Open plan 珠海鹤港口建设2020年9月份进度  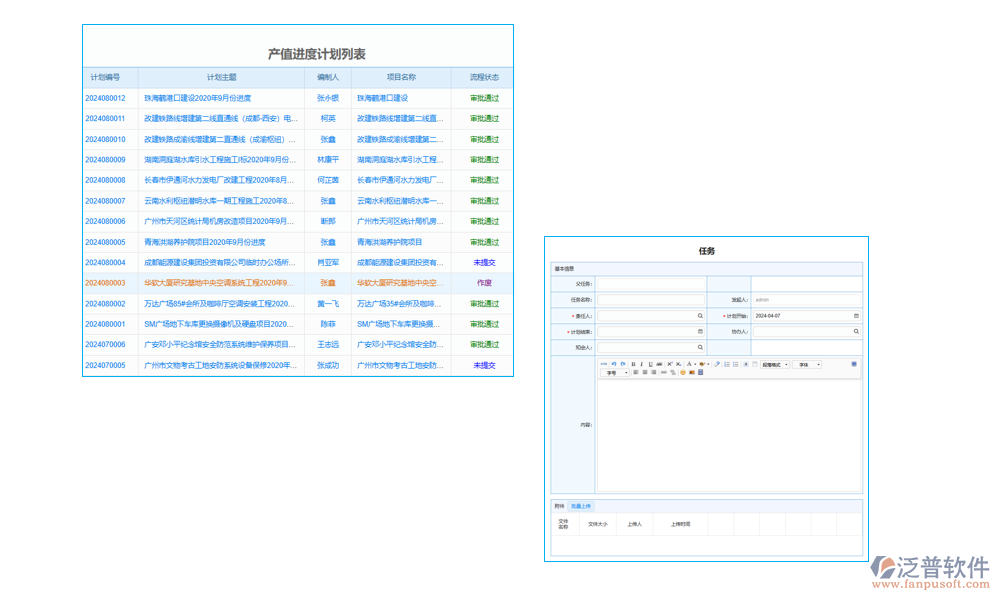pos(197,98)
